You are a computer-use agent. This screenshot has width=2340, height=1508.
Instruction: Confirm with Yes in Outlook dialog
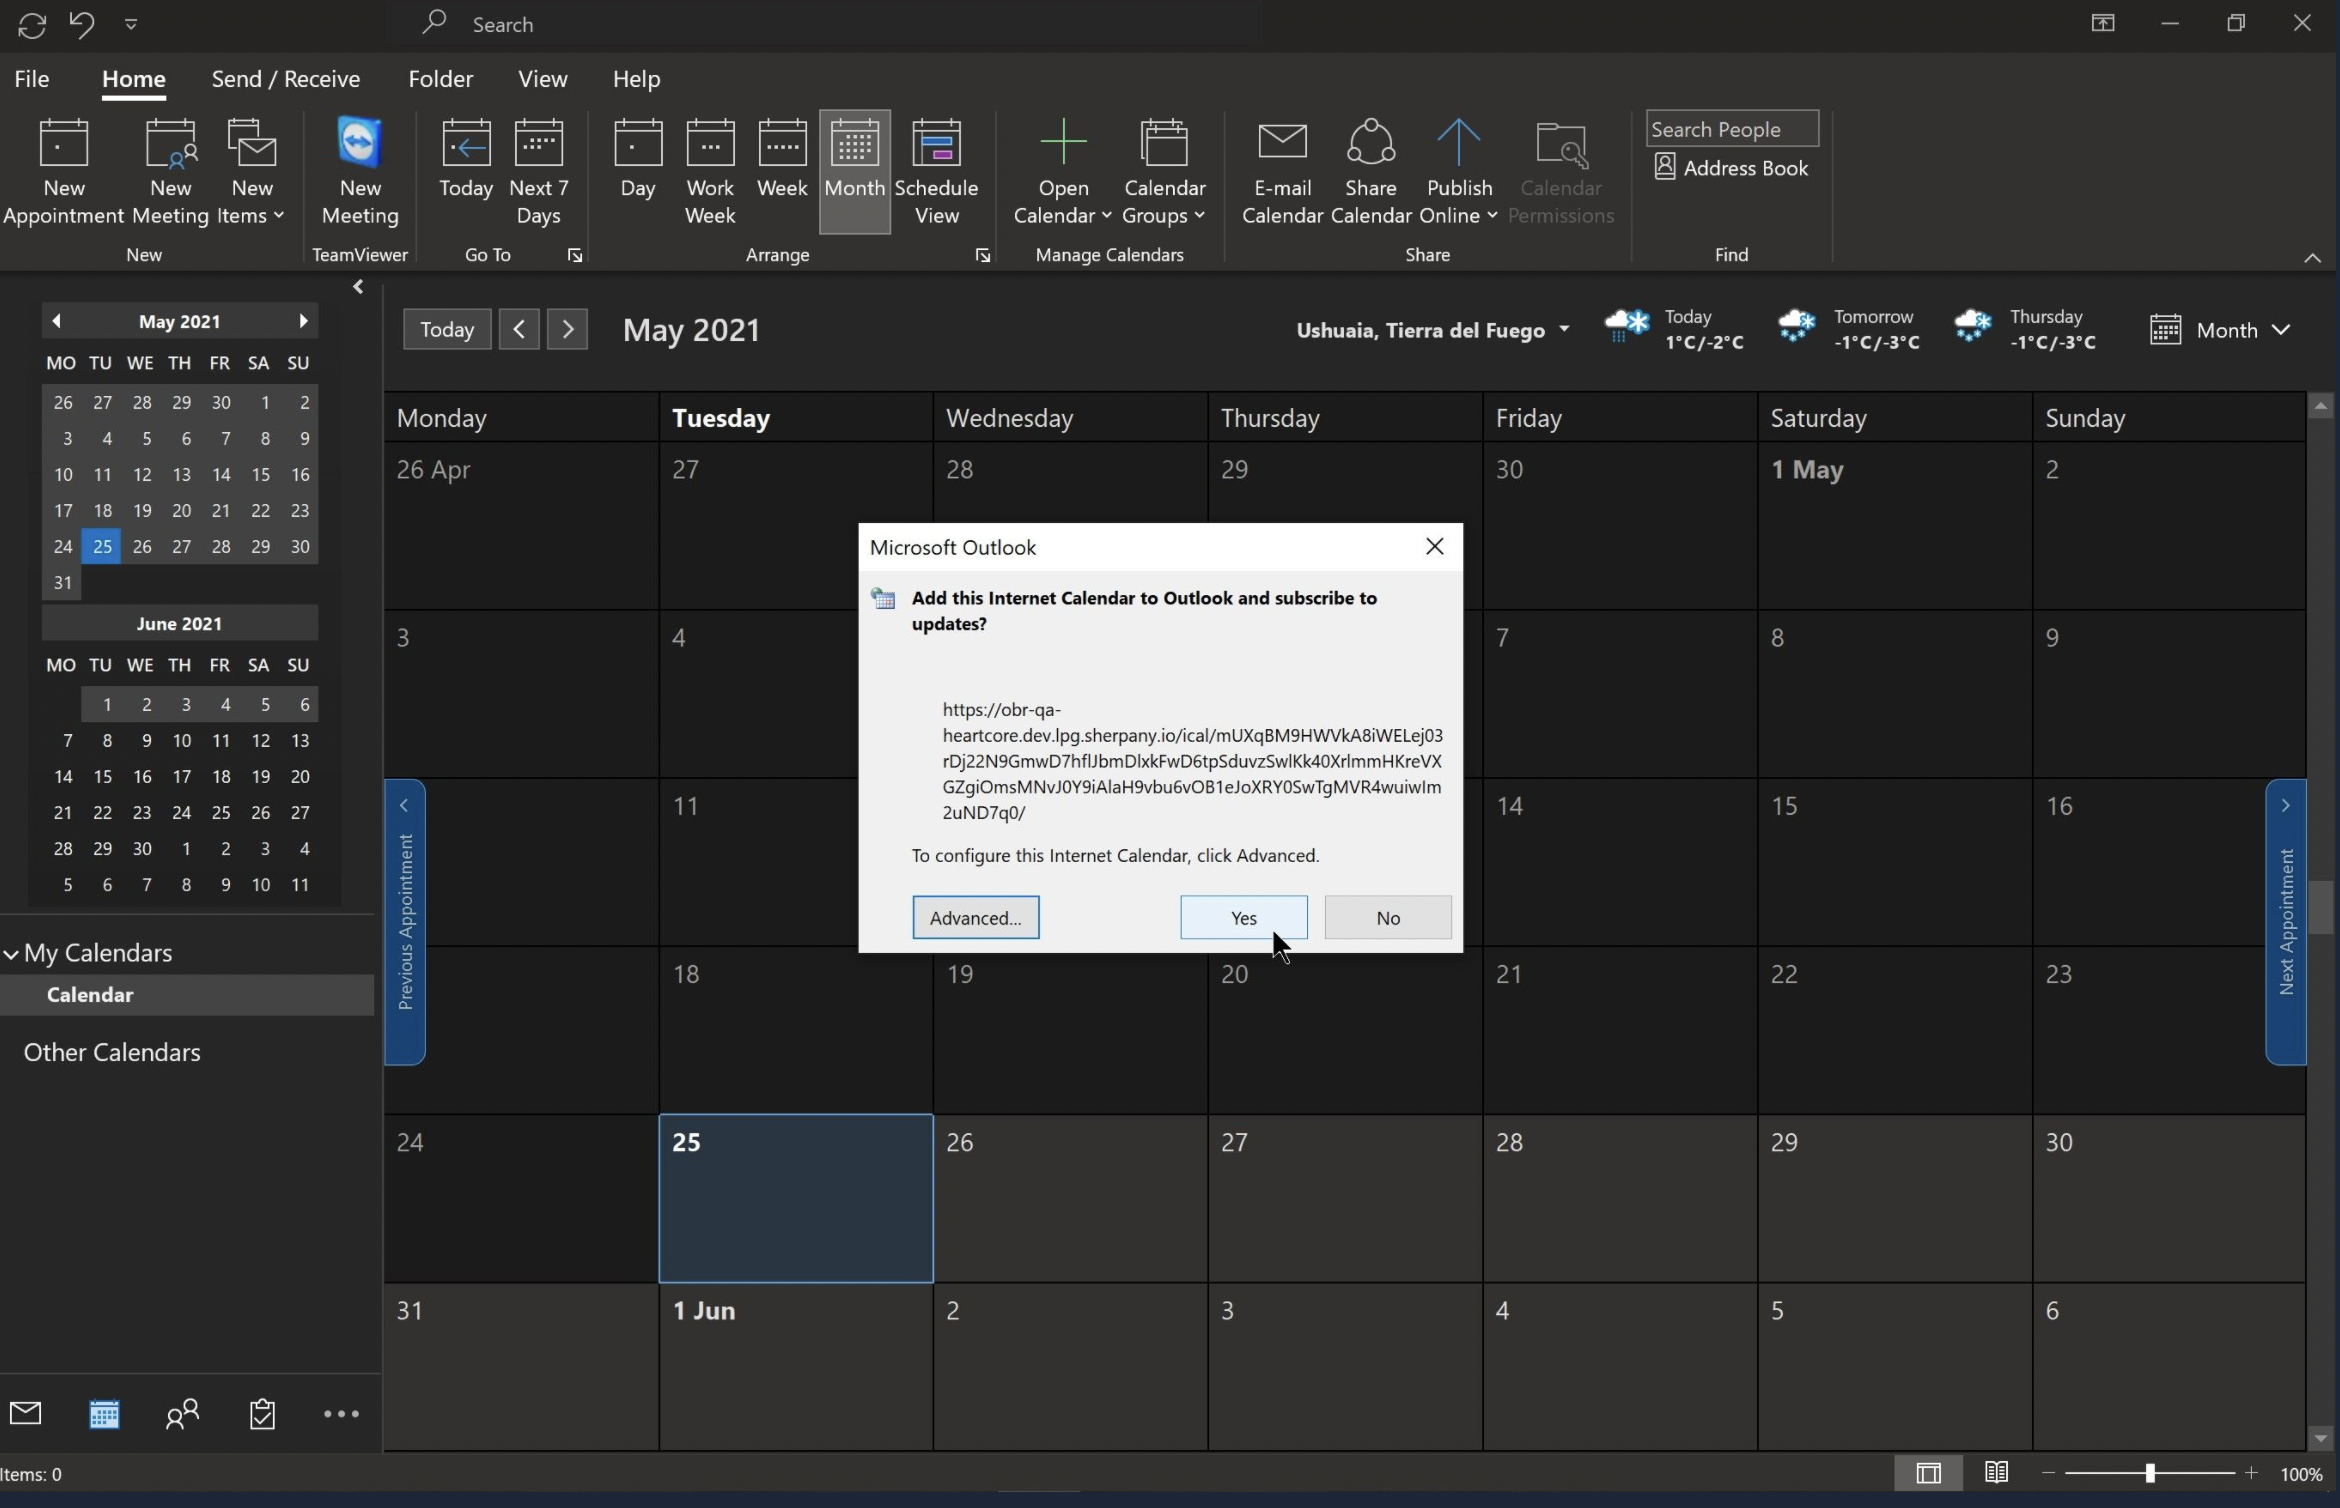pos(1243,917)
